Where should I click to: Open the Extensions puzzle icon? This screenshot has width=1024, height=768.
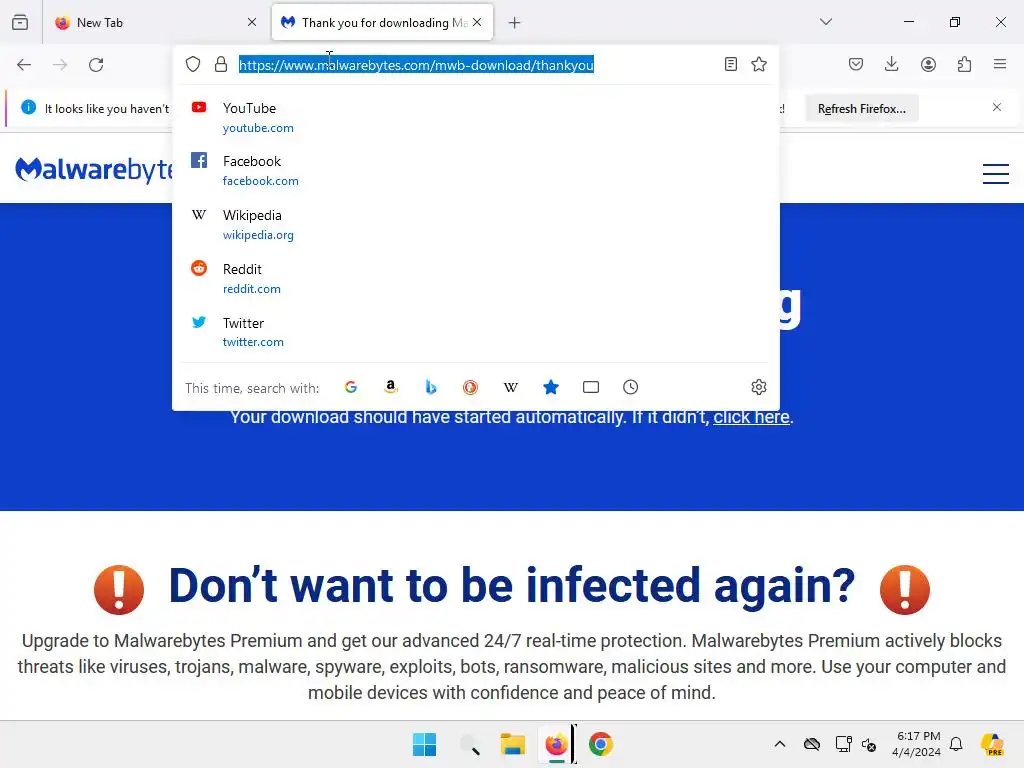point(964,64)
